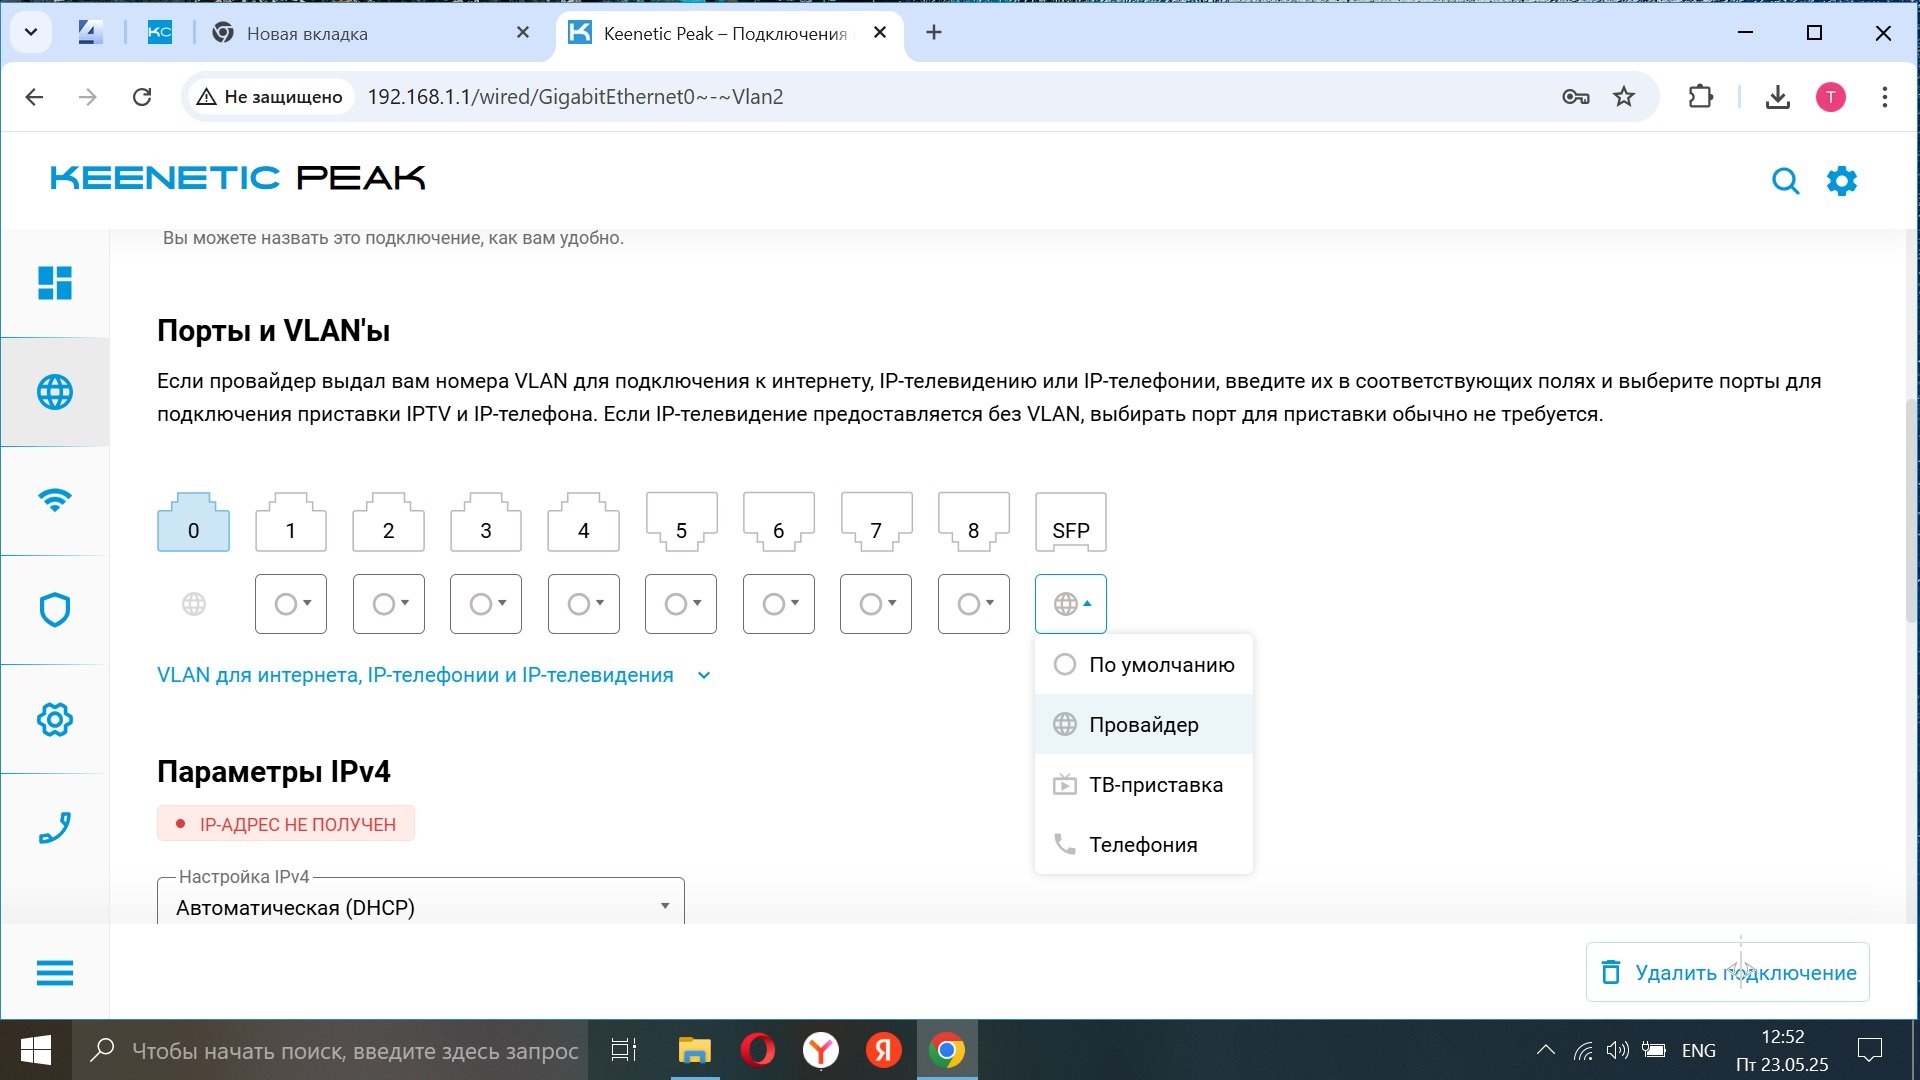The width and height of the screenshot is (1920, 1080).
Task: Click 'Удалить подключение' button
Action: coord(1728,972)
